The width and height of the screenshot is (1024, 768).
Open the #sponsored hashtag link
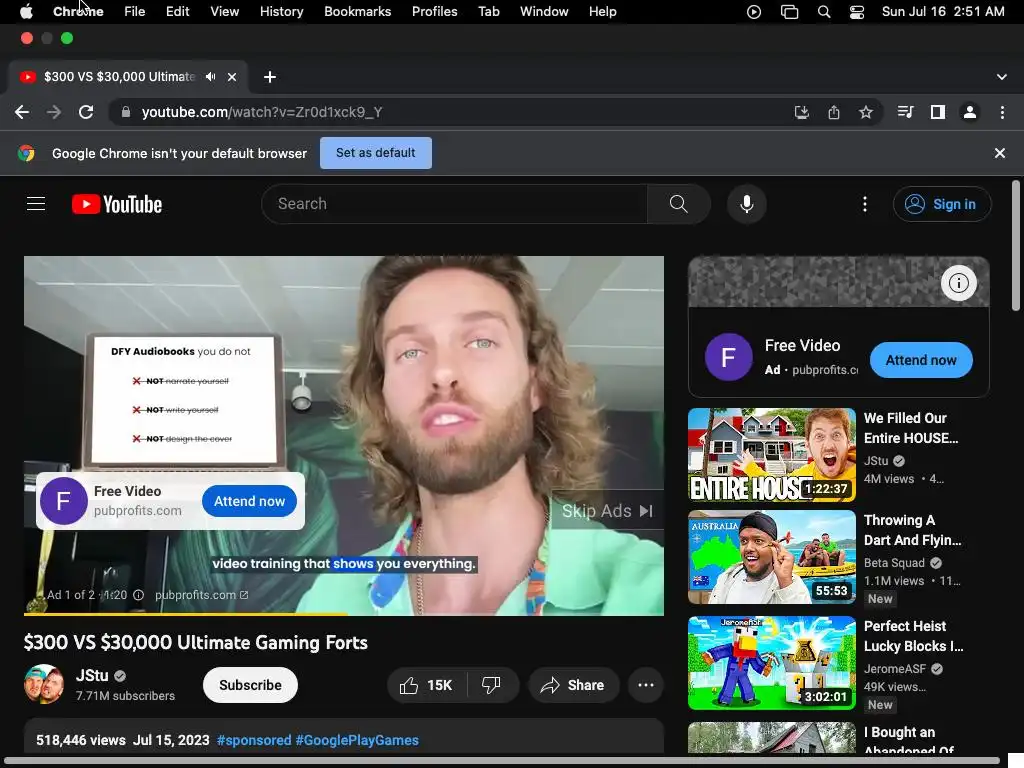[x=254, y=740]
